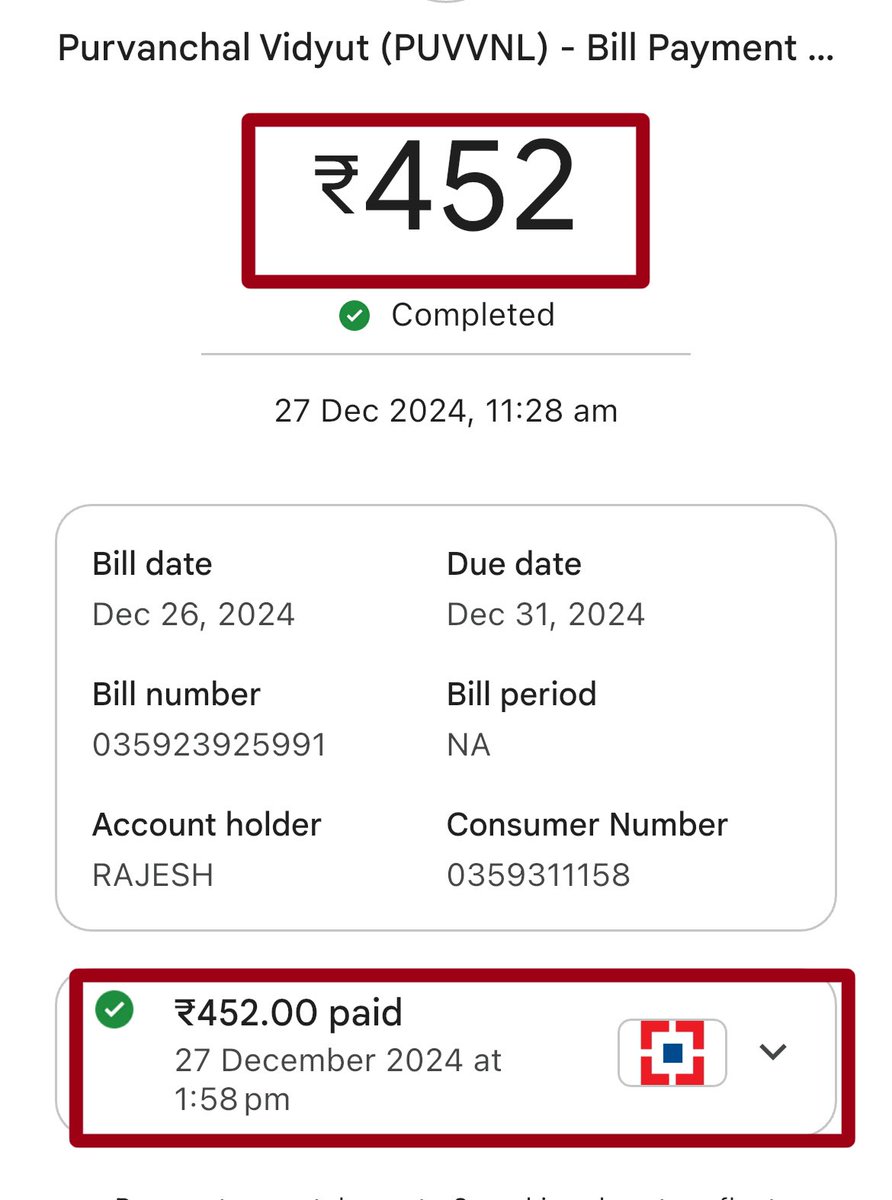Tap the ₹452.00 paid text

tap(288, 1013)
